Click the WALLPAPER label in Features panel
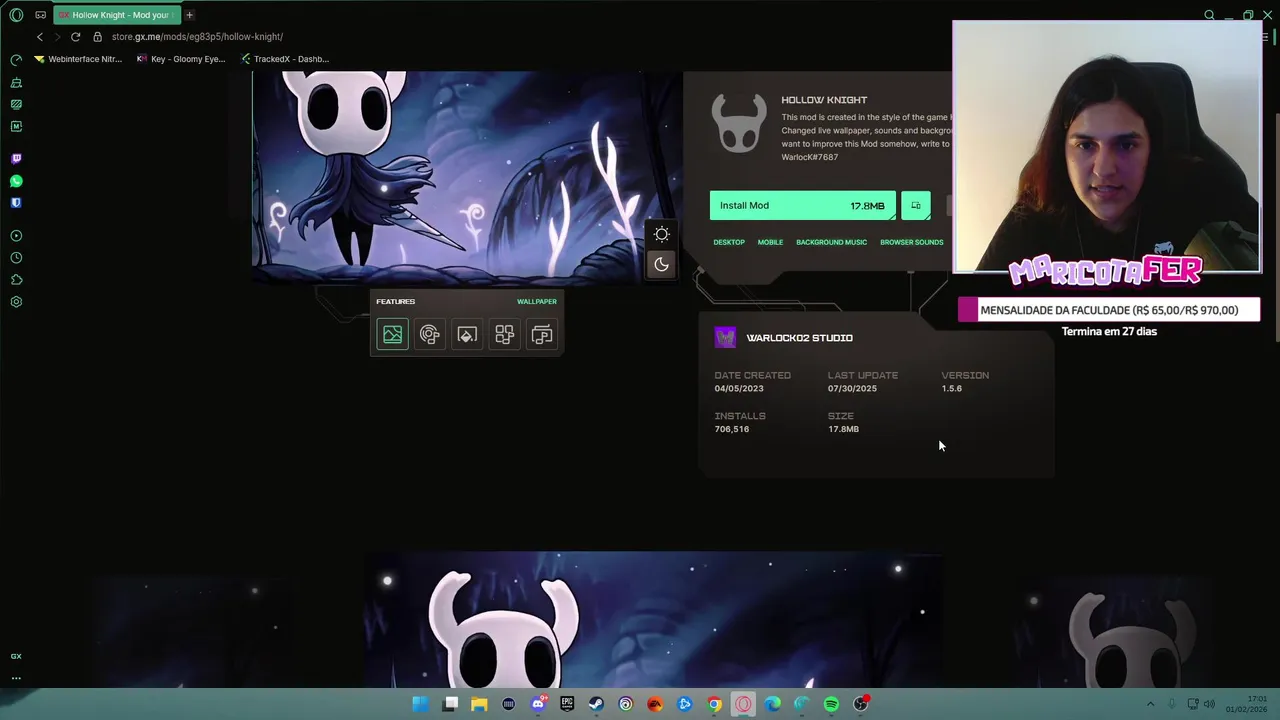This screenshot has width=1280, height=720. (537, 301)
